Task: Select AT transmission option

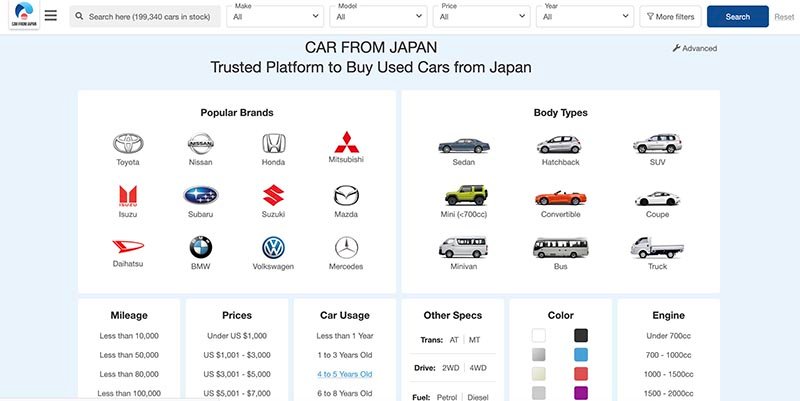Action: click(x=454, y=340)
